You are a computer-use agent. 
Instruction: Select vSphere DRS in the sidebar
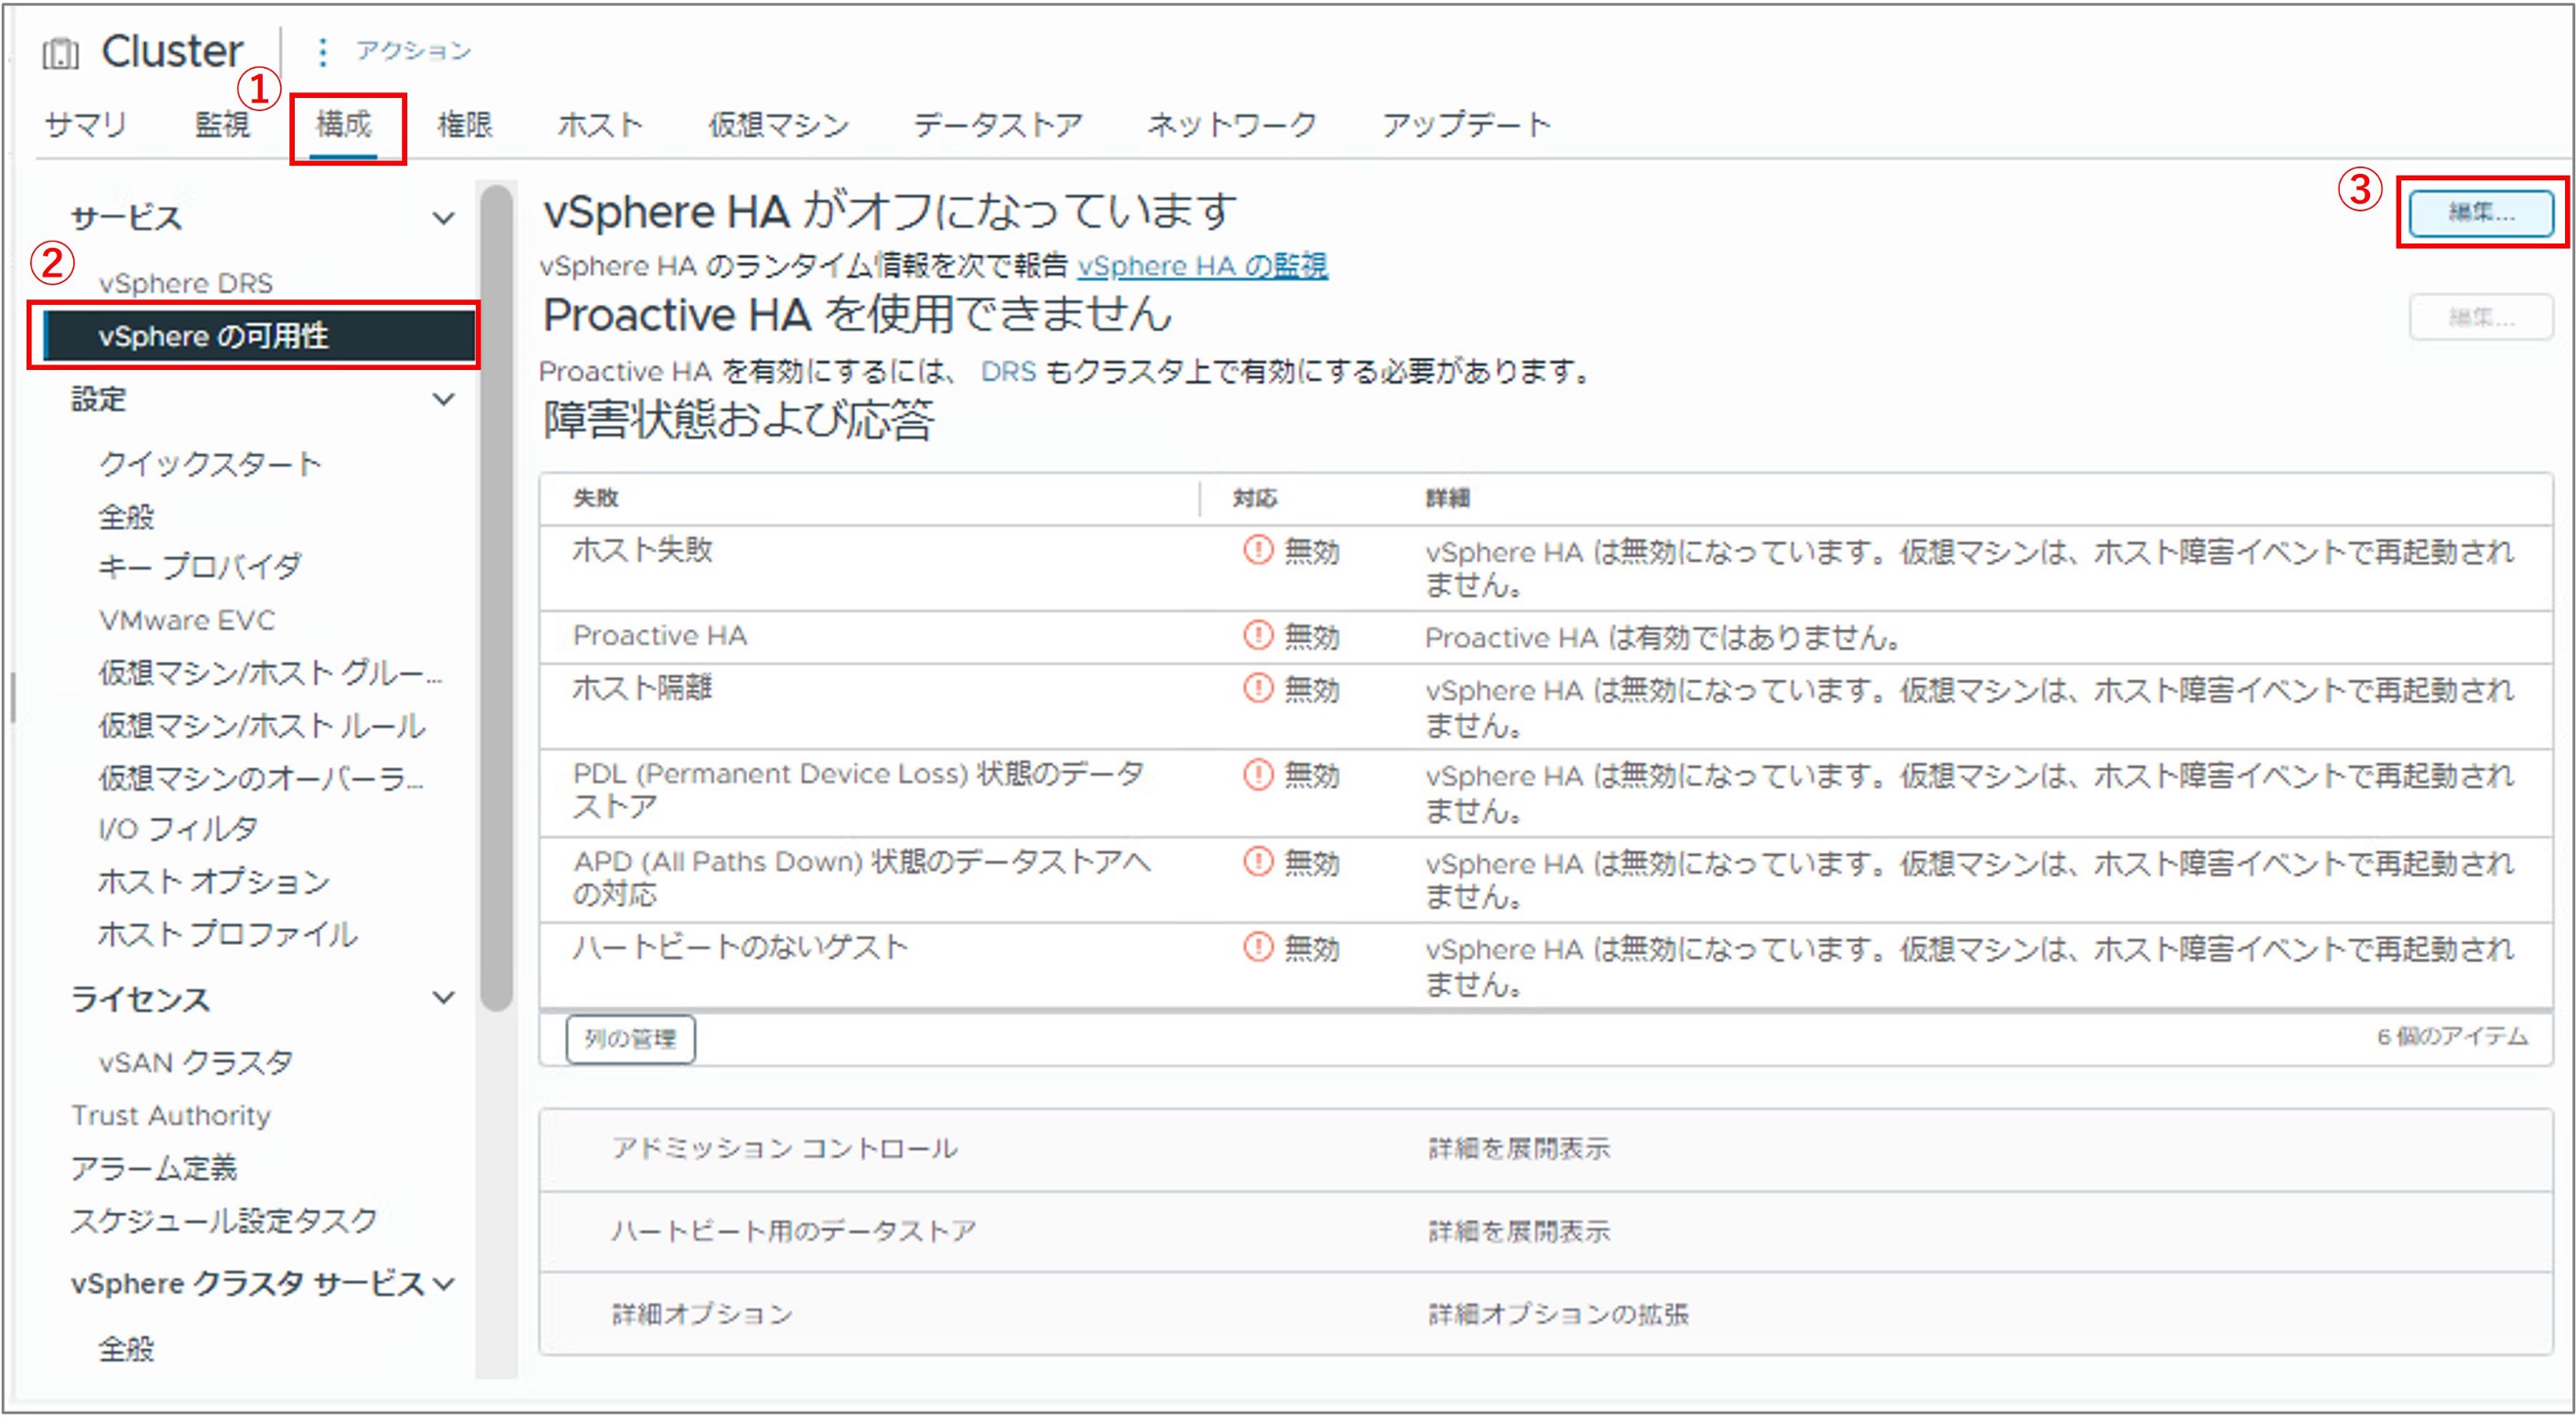coord(186,284)
